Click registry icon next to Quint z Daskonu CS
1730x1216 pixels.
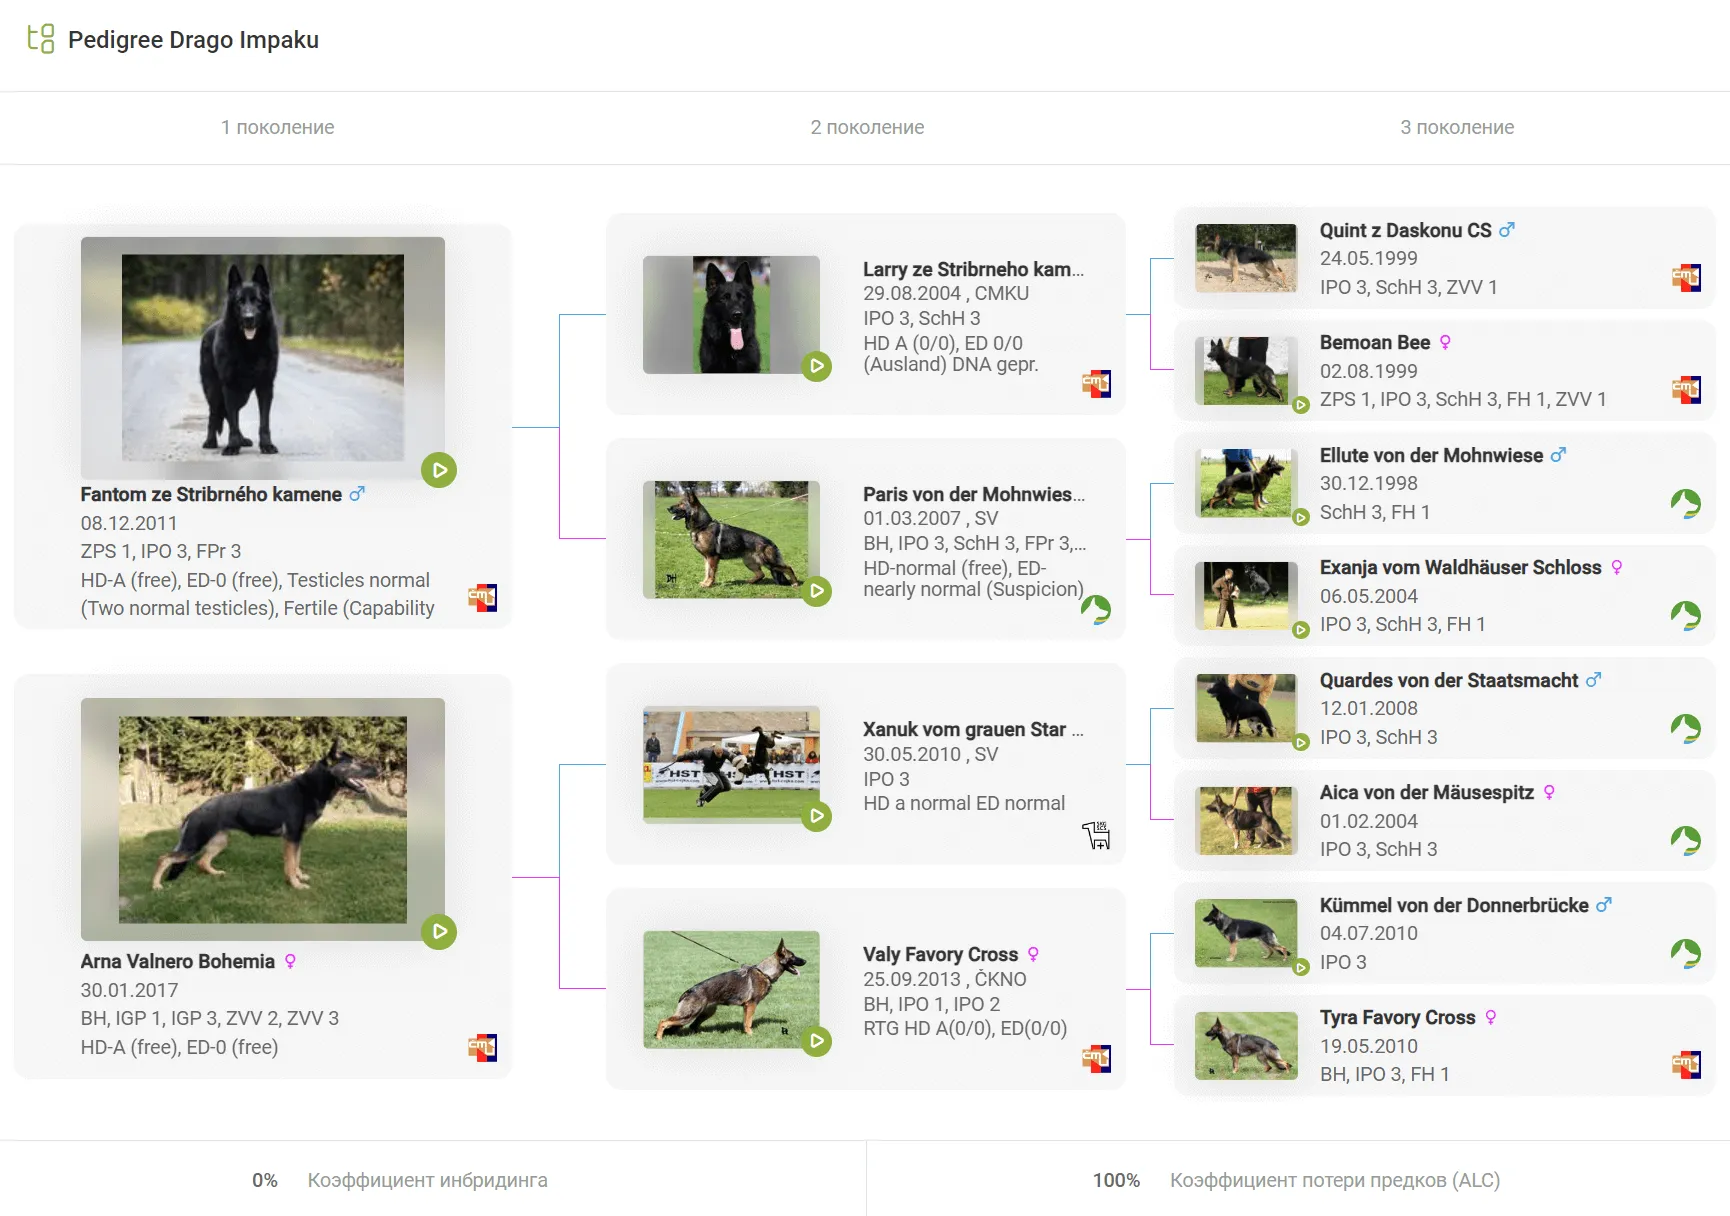[1686, 278]
